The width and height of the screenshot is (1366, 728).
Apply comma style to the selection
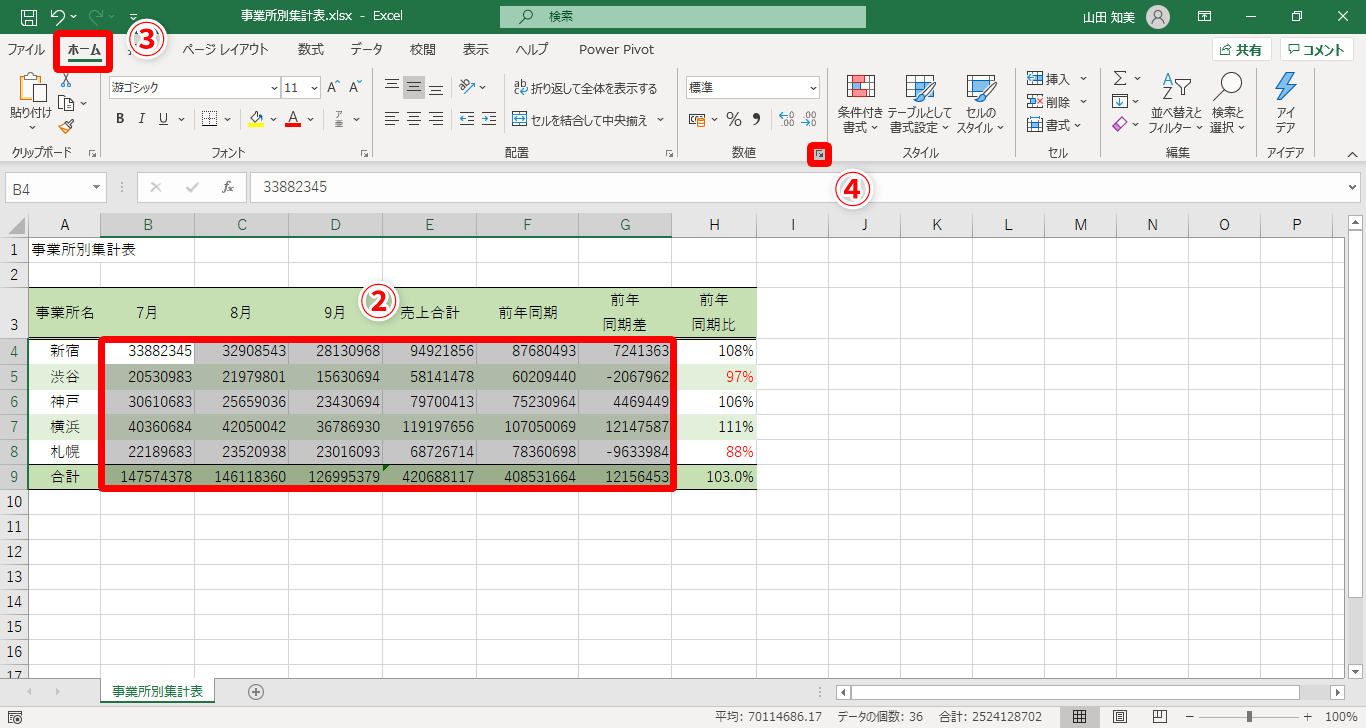(x=757, y=120)
